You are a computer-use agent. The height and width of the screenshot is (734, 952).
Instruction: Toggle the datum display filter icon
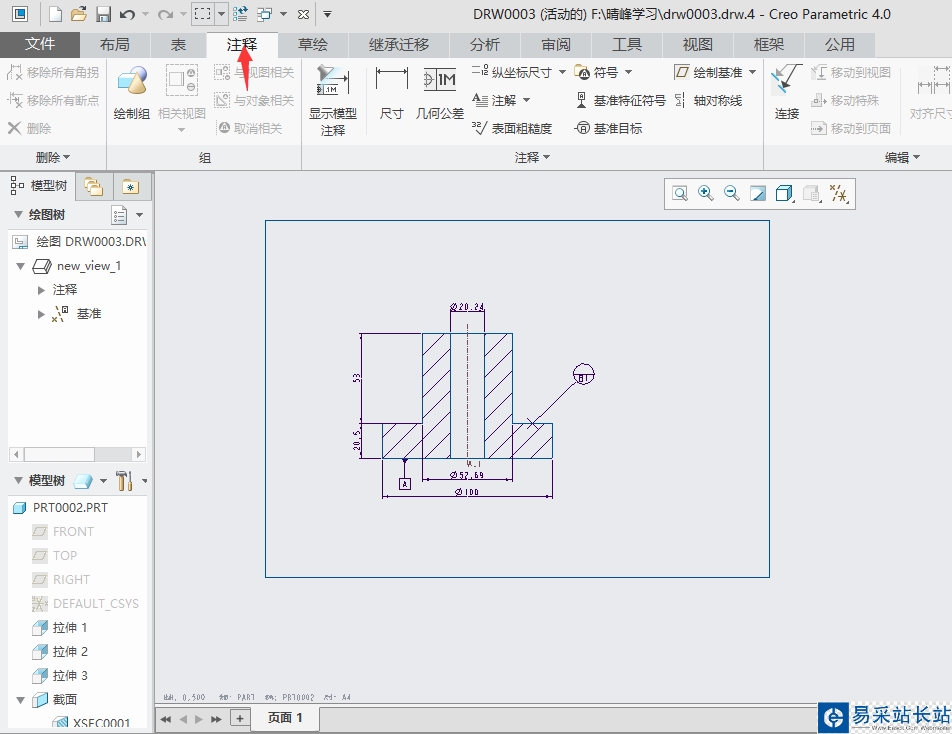click(839, 194)
